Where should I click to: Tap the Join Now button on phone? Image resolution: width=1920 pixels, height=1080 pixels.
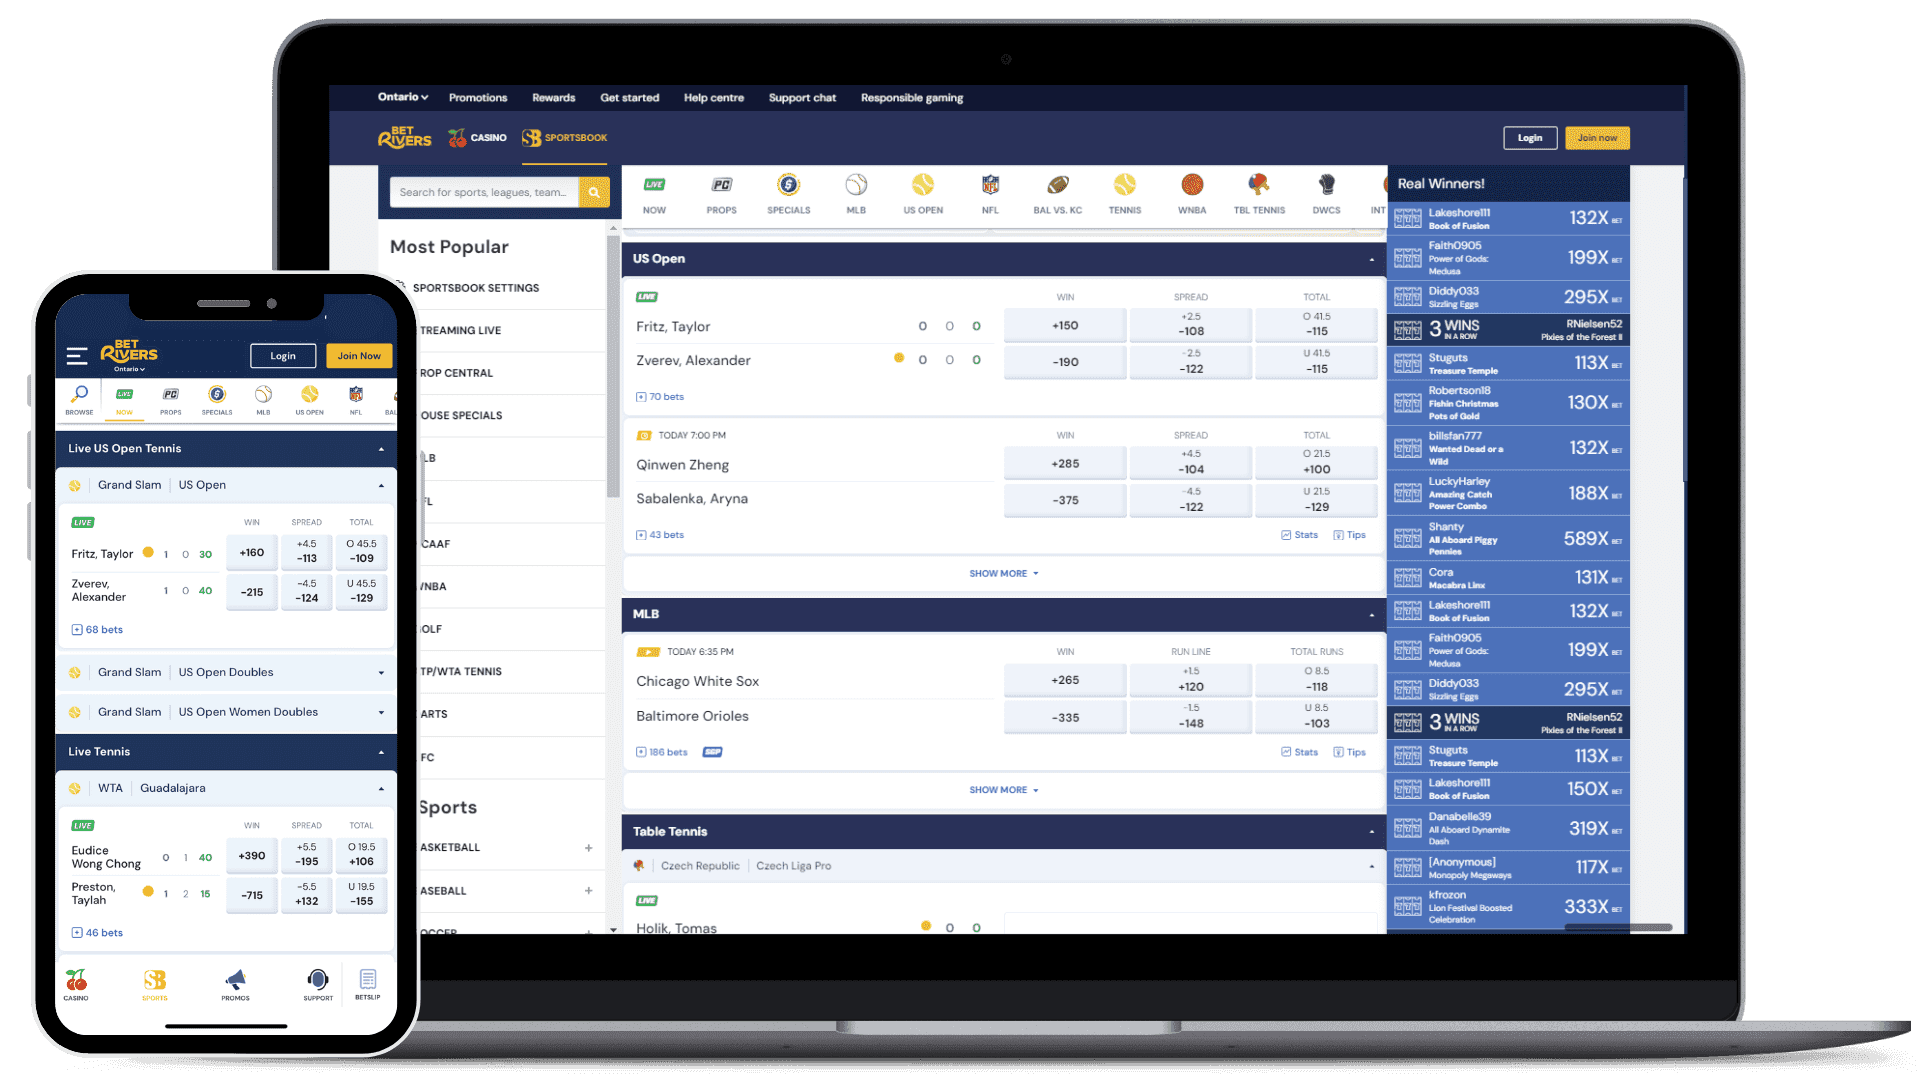click(x=359, y=356)
